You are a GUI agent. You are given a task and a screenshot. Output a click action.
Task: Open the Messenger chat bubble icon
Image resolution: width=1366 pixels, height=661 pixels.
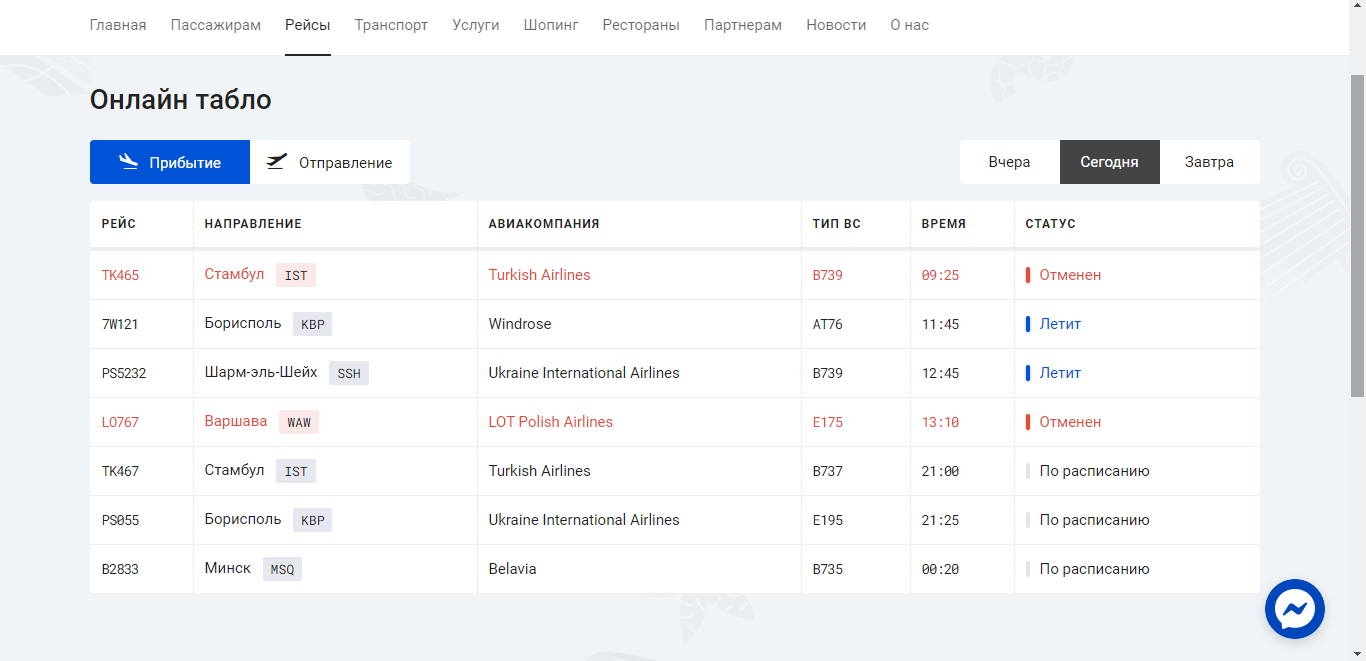1295,609
